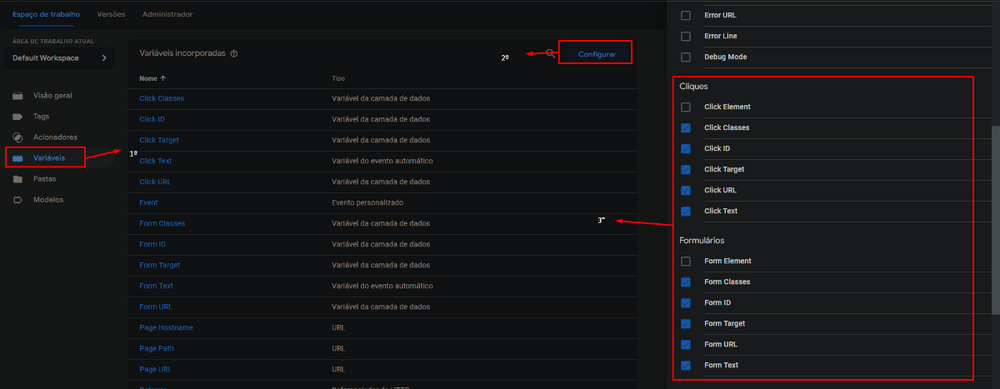
Task: Open the Form ID variable link
Action: pos(152,244)
